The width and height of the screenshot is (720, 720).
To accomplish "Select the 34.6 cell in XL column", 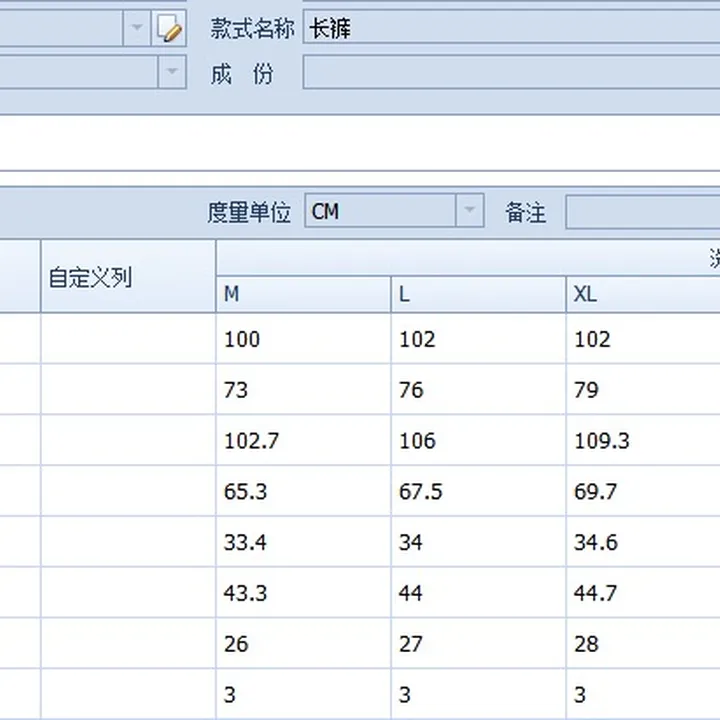I will coord(642,543).
